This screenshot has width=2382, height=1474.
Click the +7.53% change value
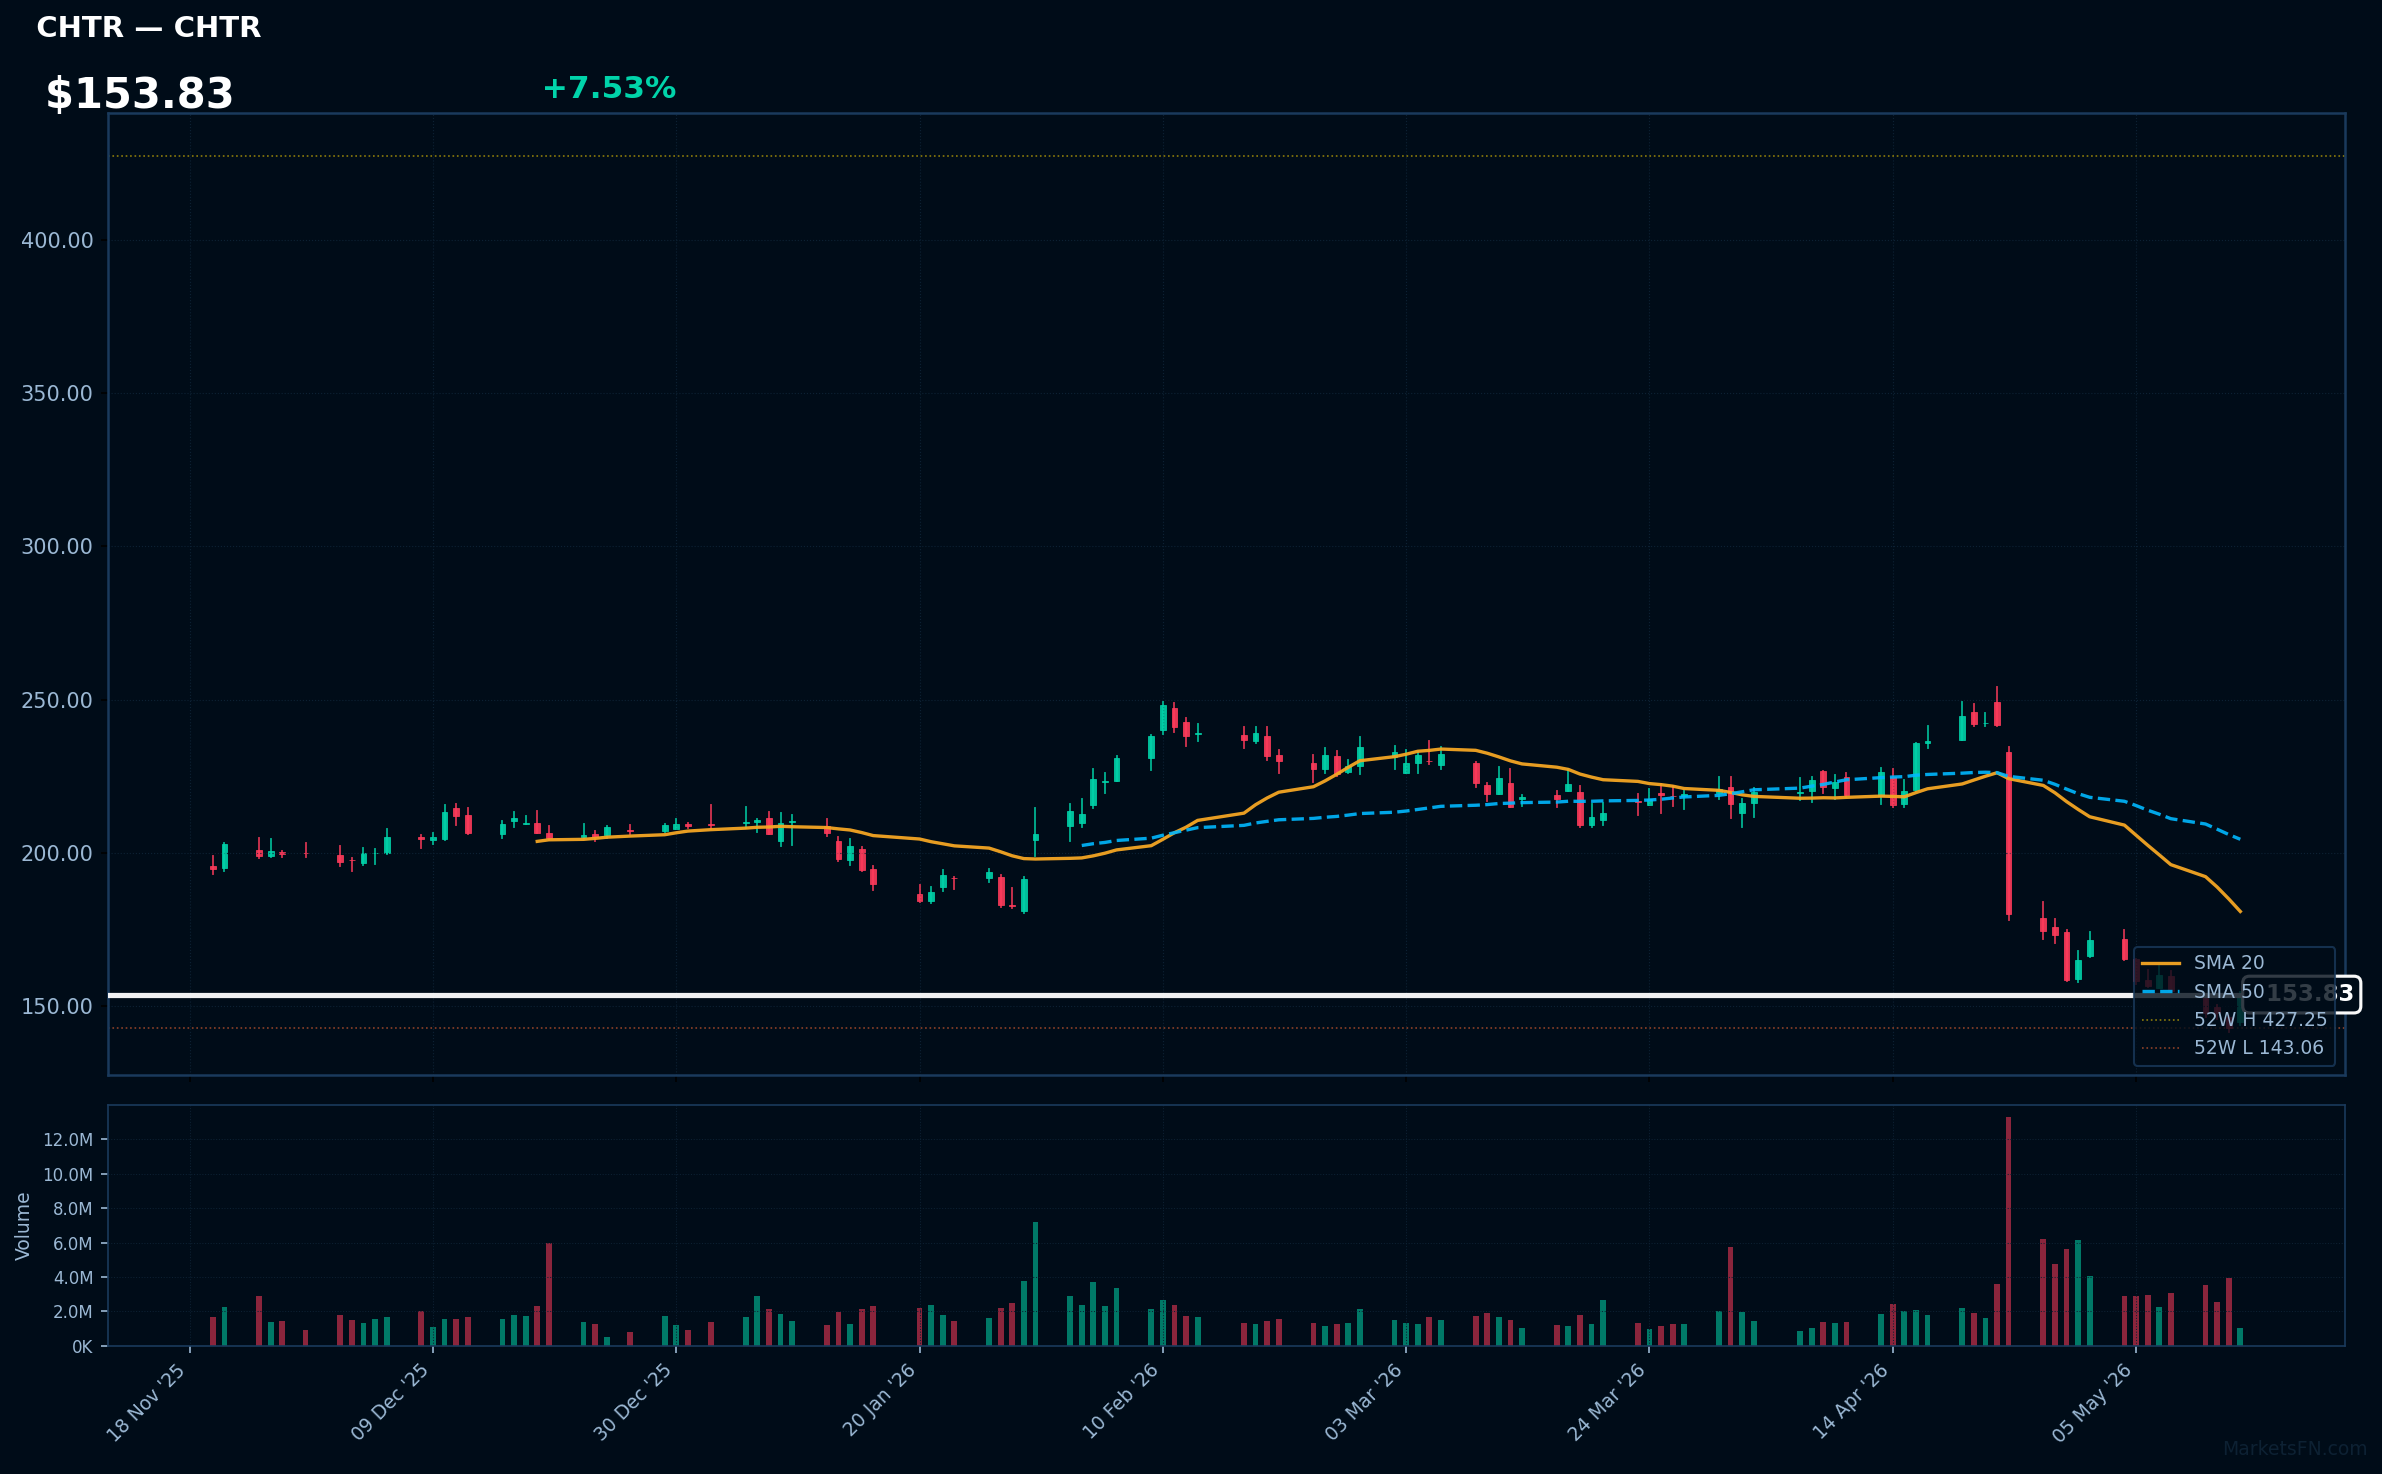coord(609,88)
